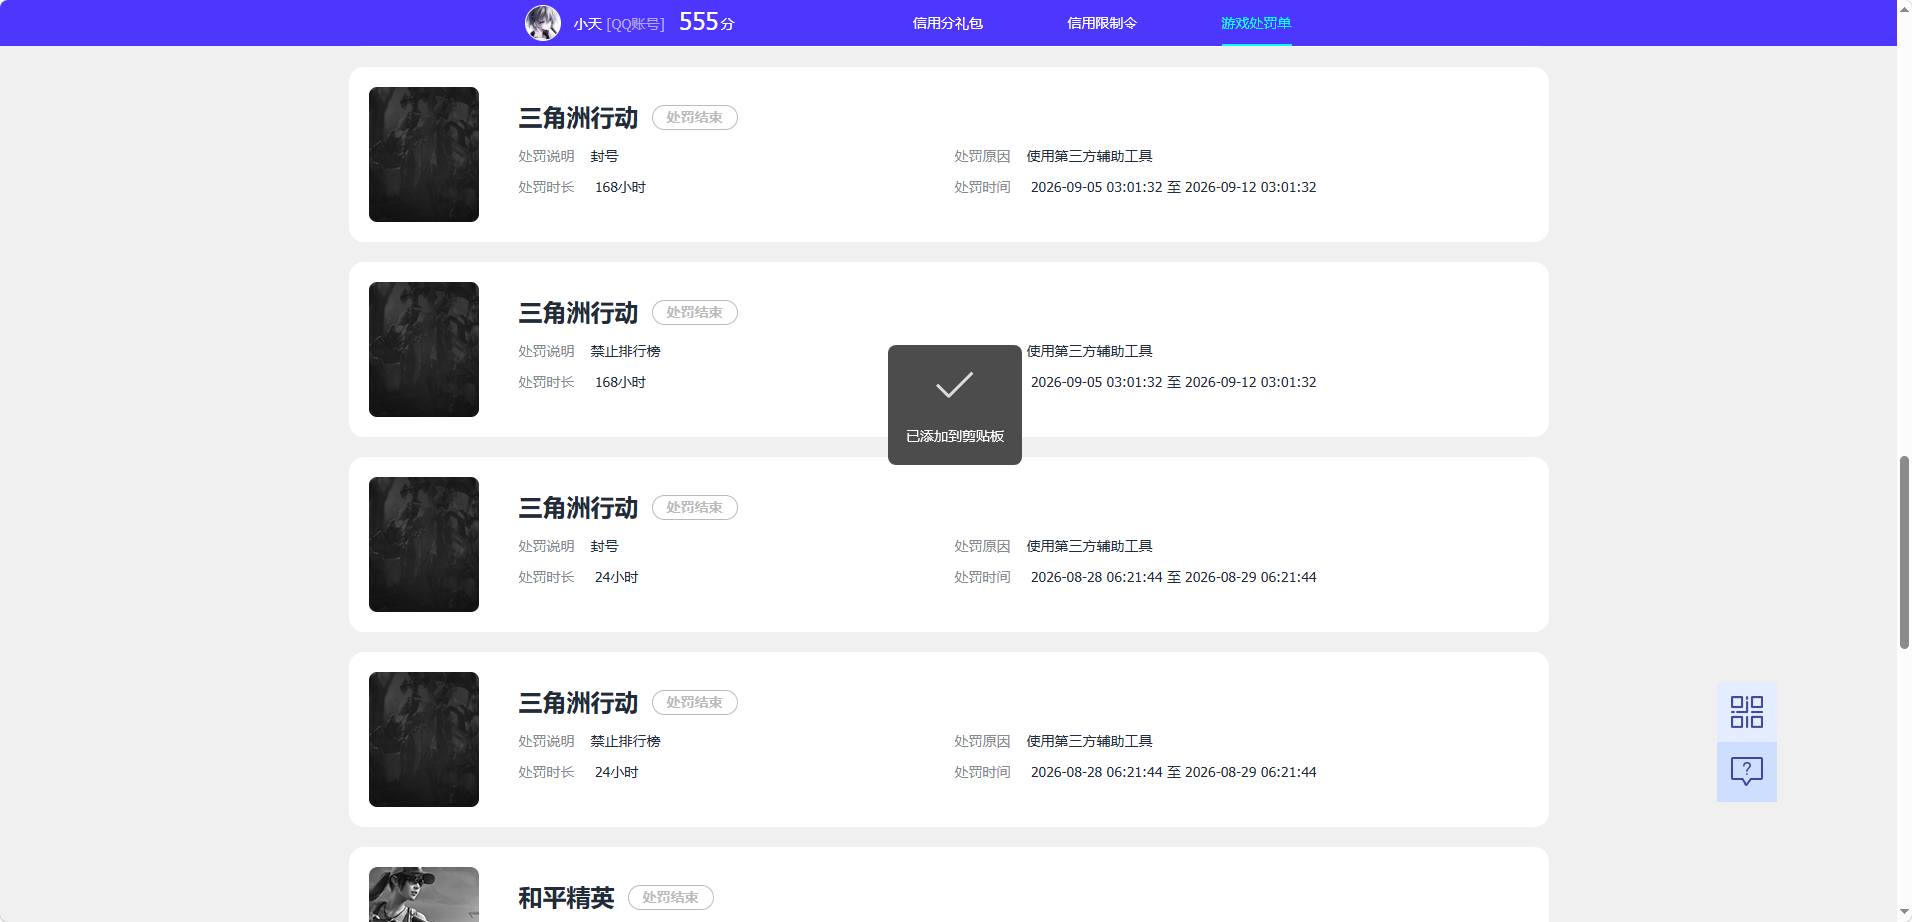This screenshot has width=1912, height=922.
Task: Click 使用第三方辅助工具 in the 24小时 禁止排行榜 record
Action: 1089,741
